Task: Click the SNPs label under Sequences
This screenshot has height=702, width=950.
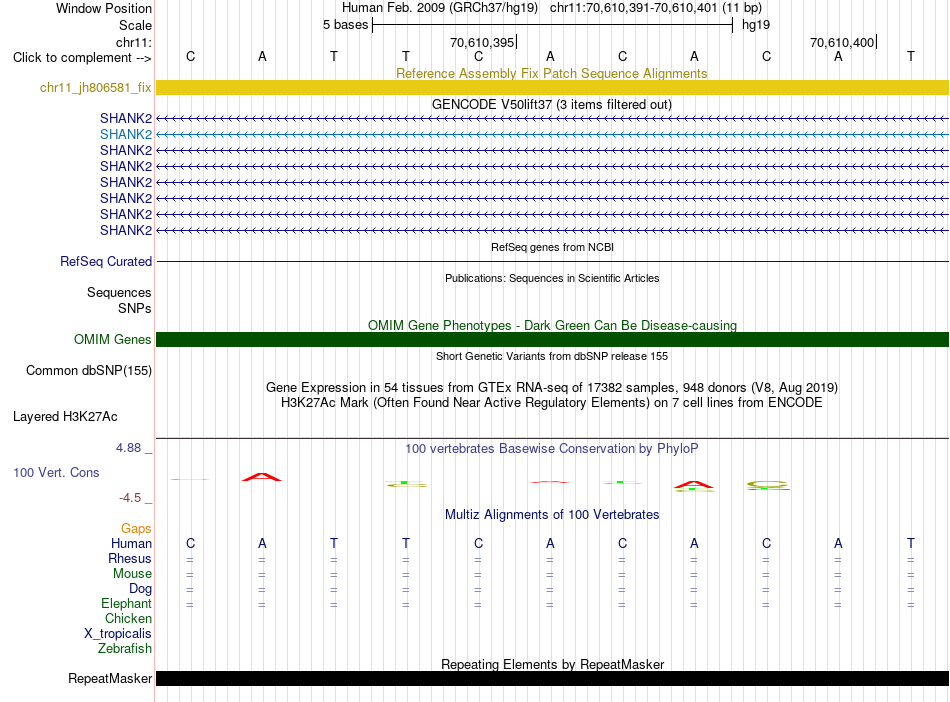Action: pos(135,308)
